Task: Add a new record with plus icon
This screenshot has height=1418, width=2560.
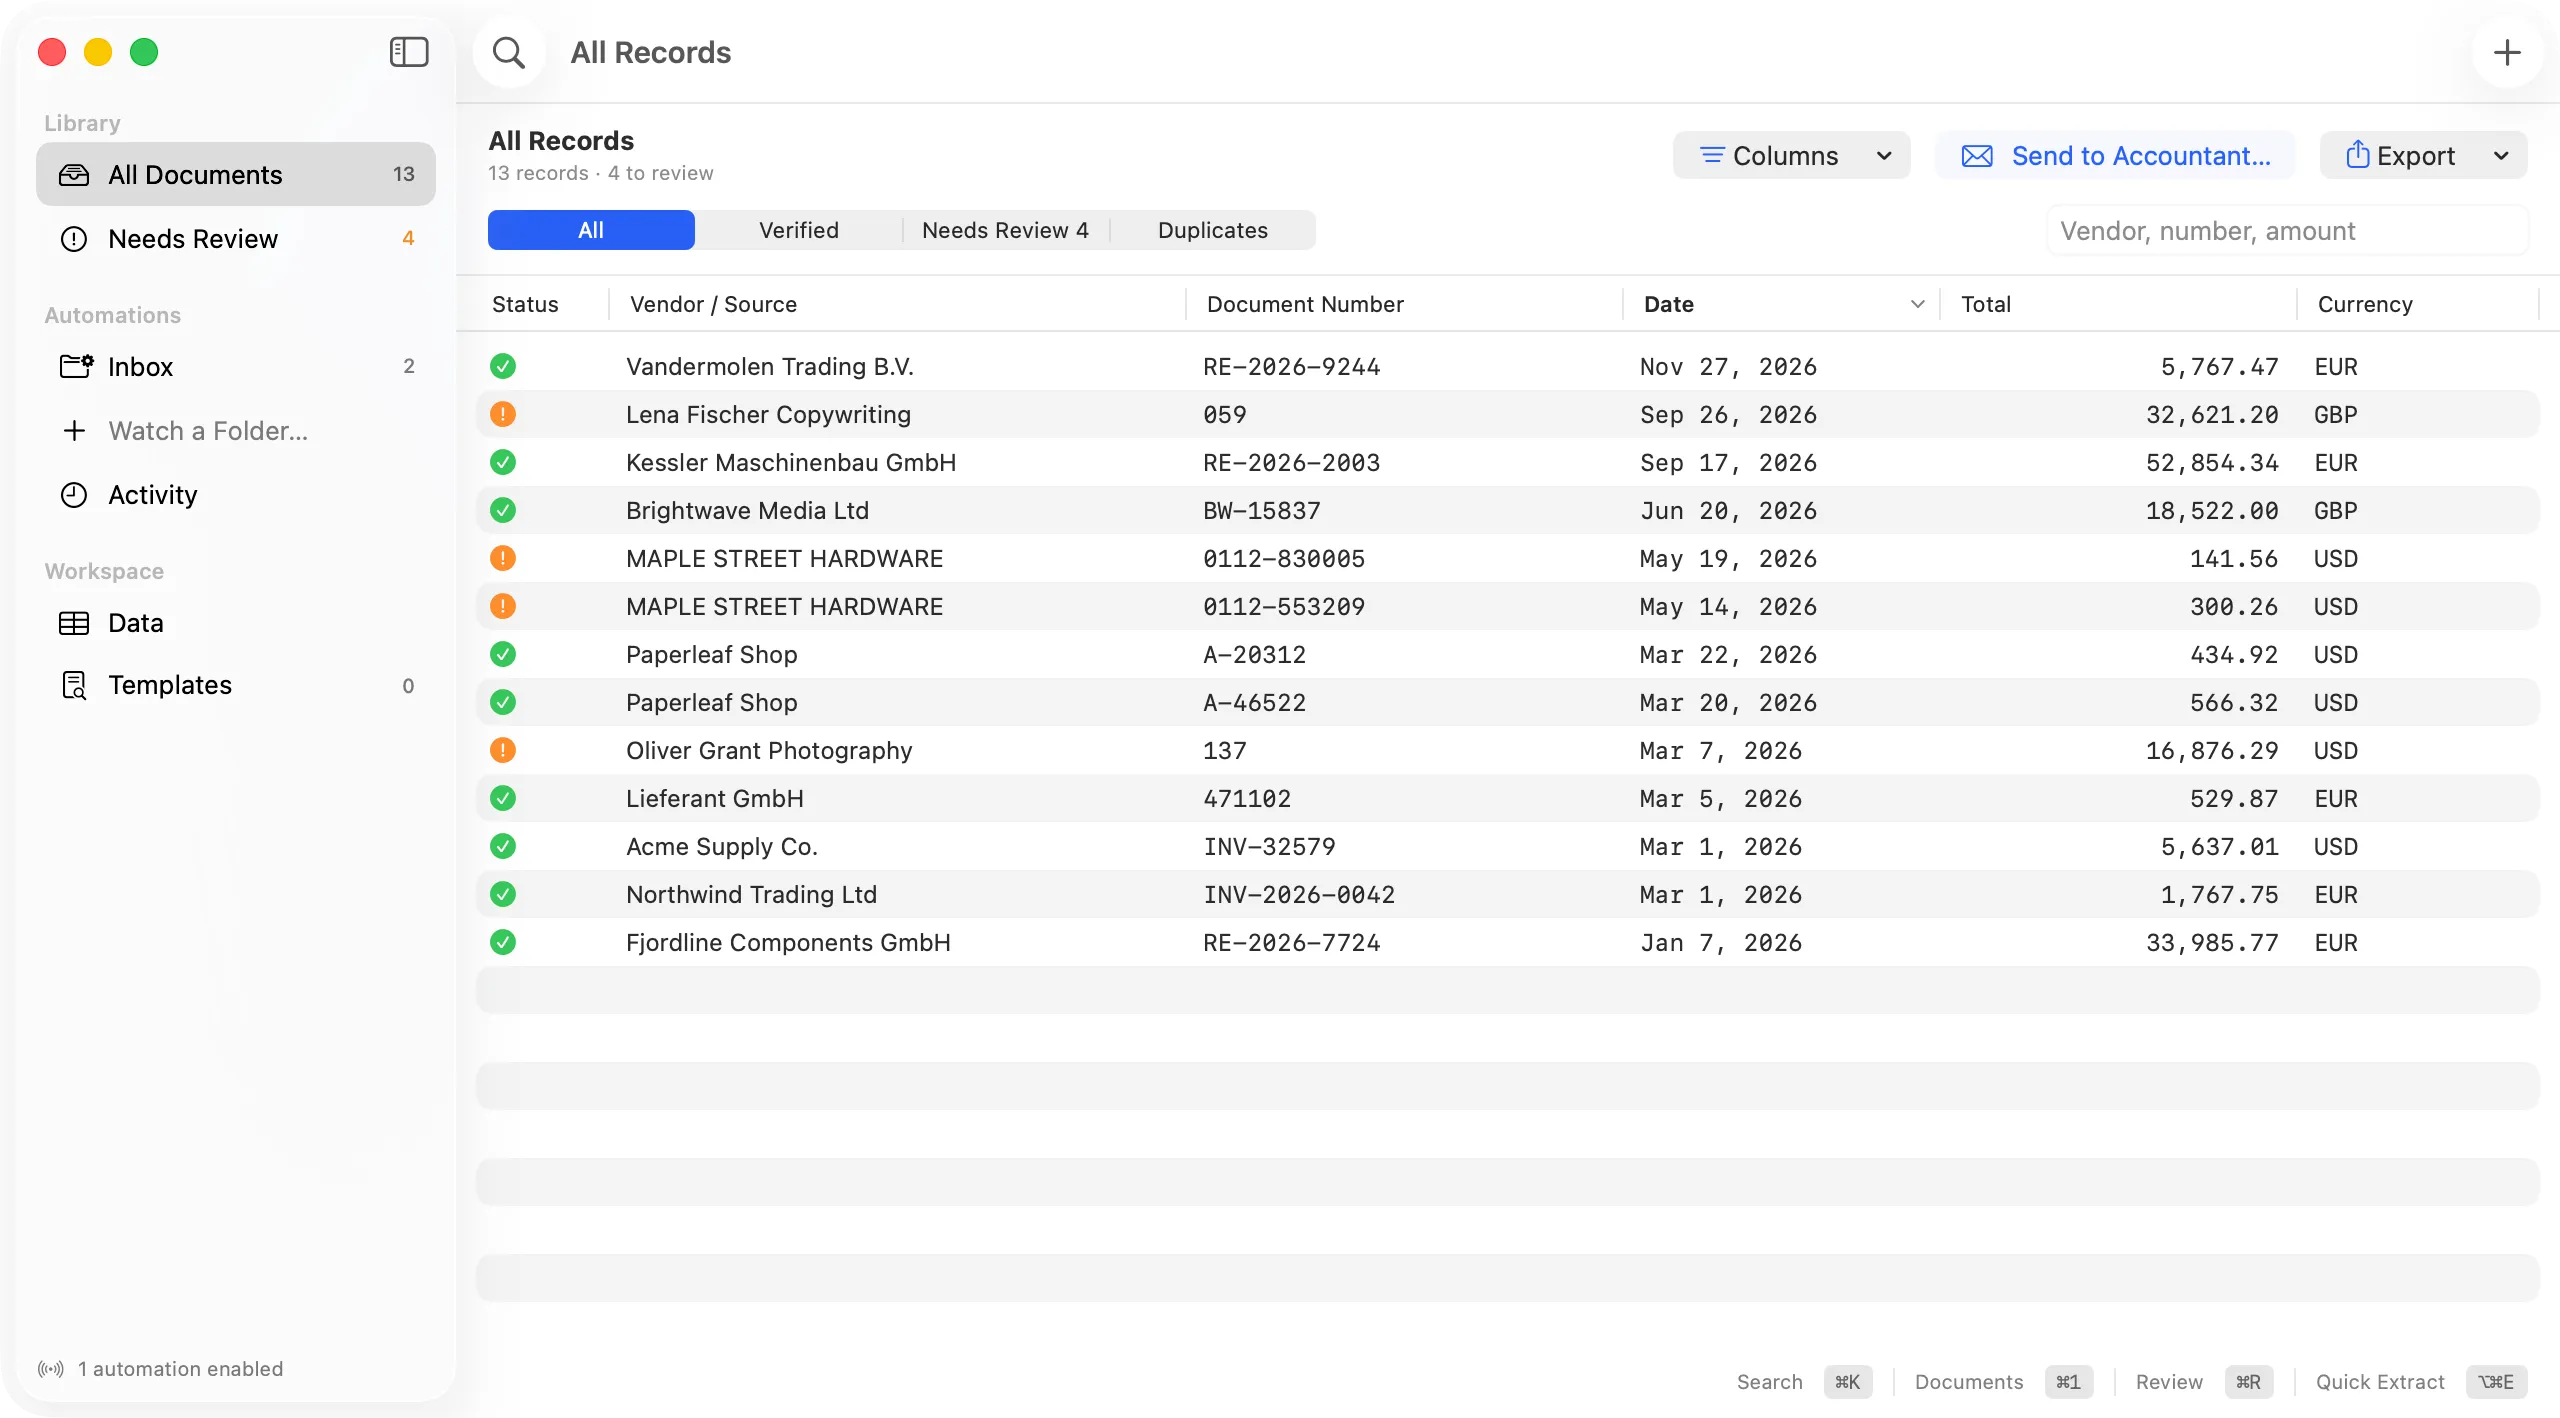Action: (x=2506, y=52)
